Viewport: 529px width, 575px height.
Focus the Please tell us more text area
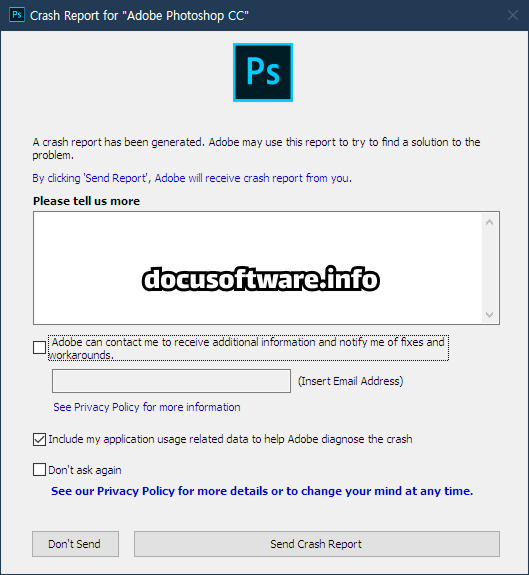click(x=257, y=268)
